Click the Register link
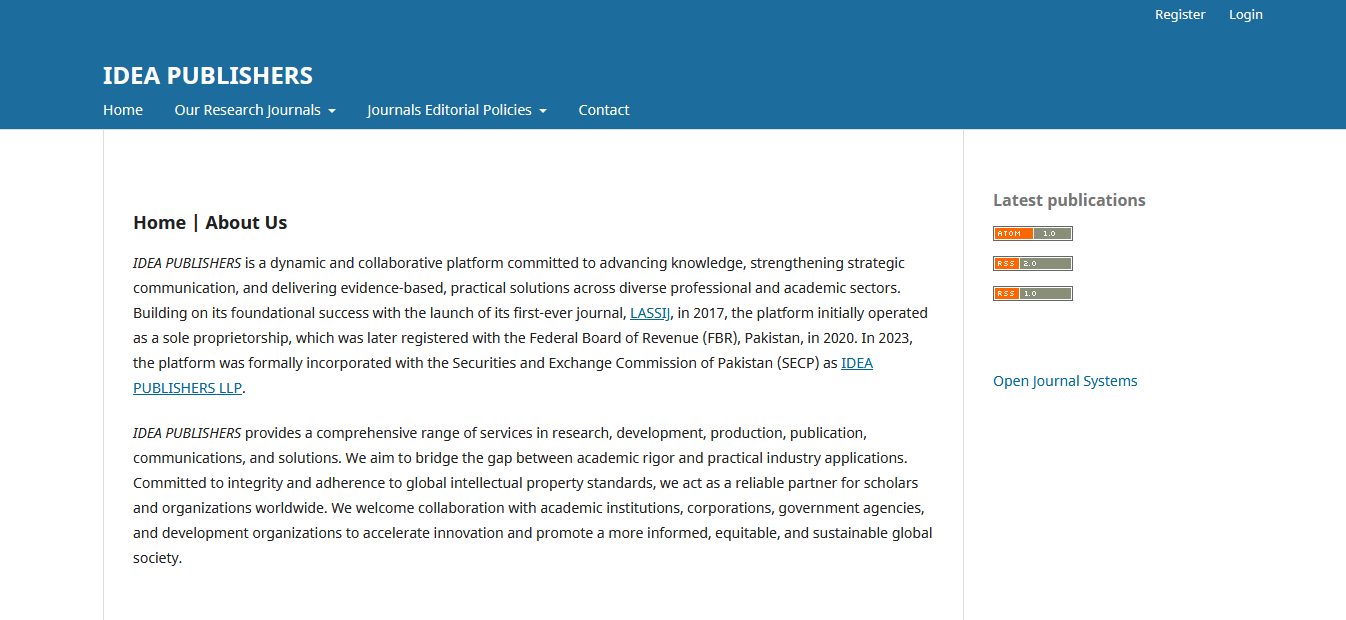 pyautogui.click(x=1180, y=15)
